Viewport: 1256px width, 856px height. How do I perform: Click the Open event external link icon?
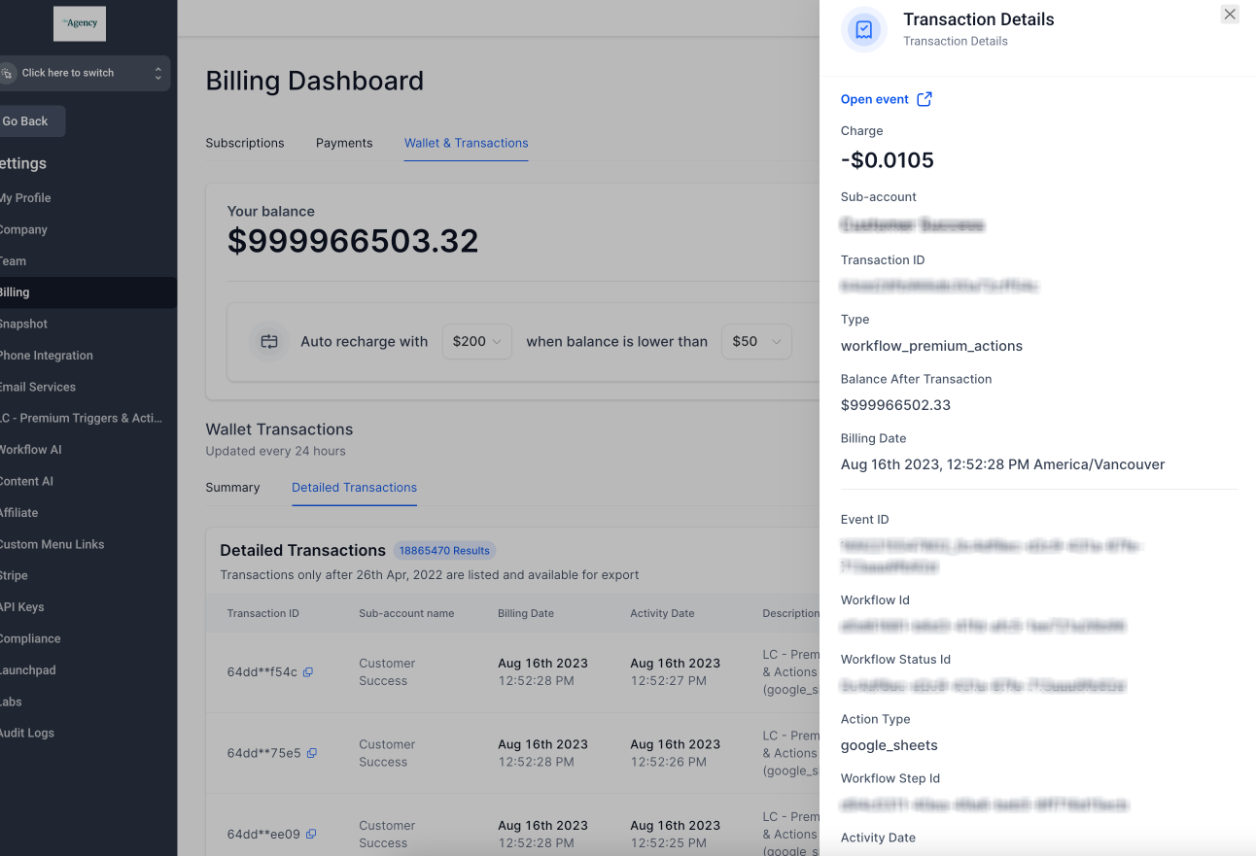[x=924, y=99]
